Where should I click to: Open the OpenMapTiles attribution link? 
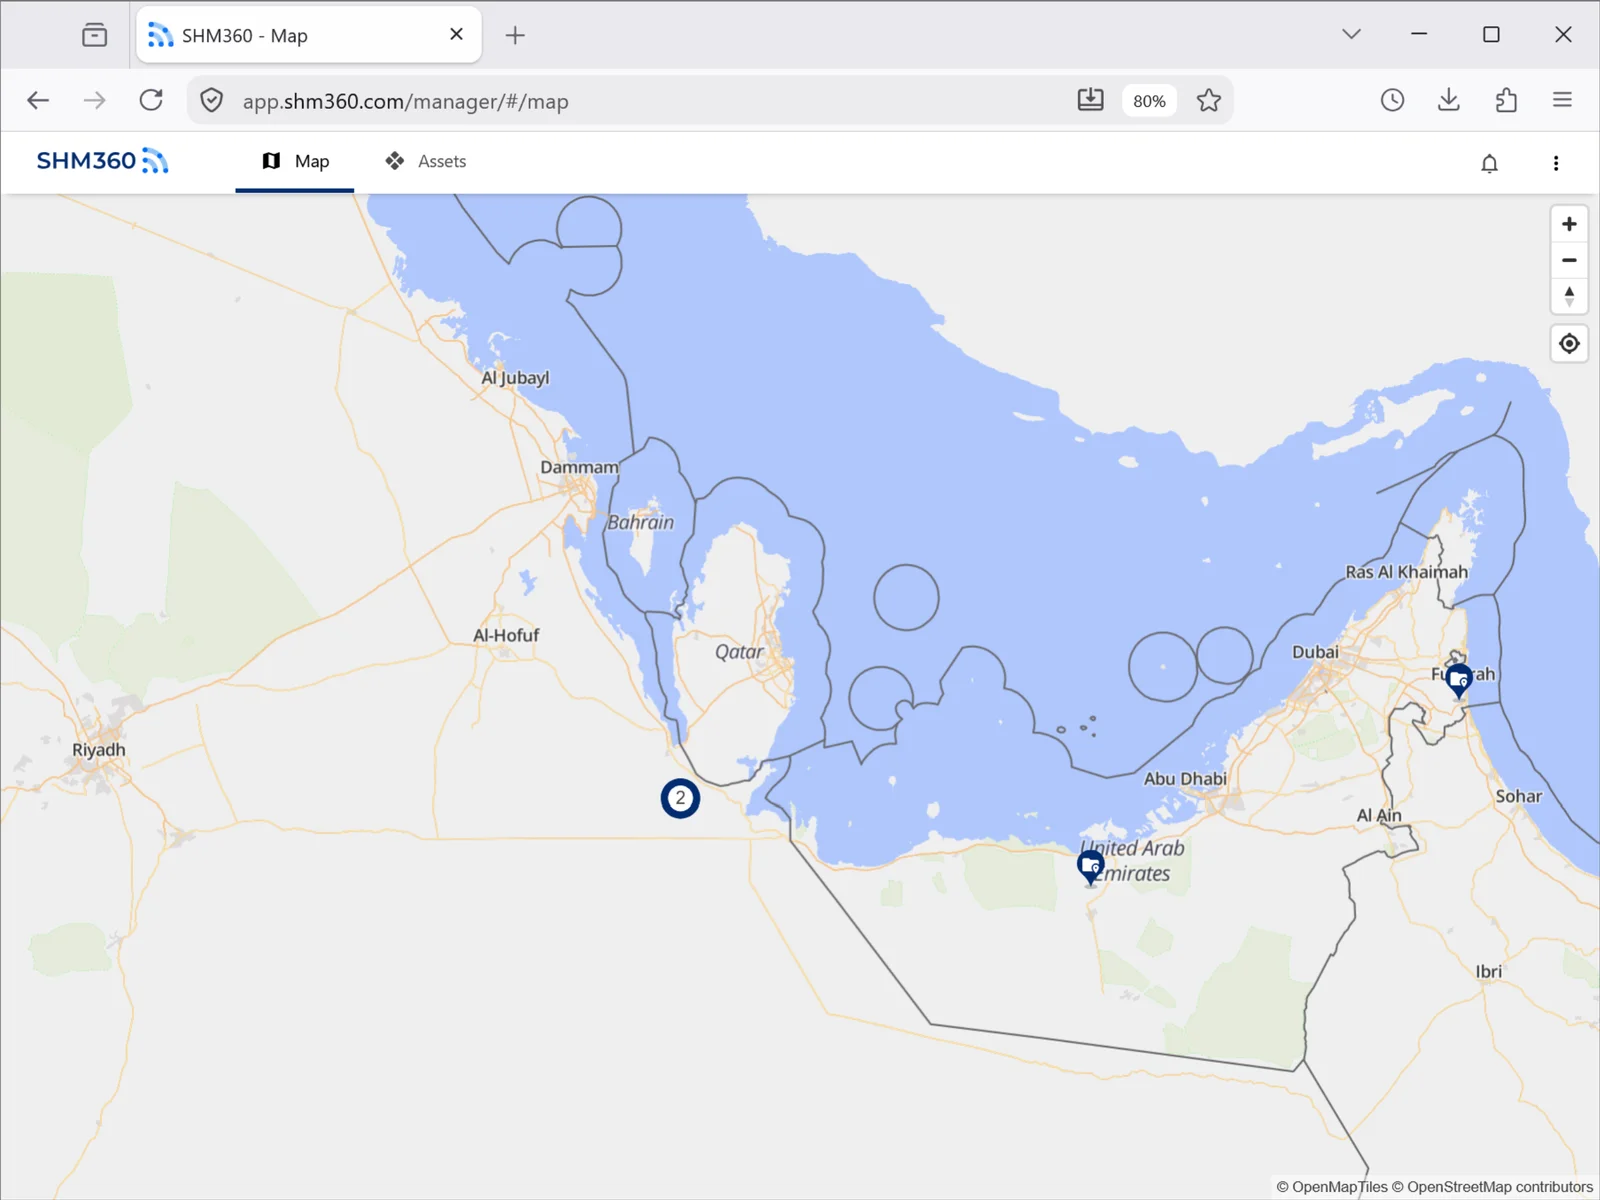[x=1332, y=1187]
